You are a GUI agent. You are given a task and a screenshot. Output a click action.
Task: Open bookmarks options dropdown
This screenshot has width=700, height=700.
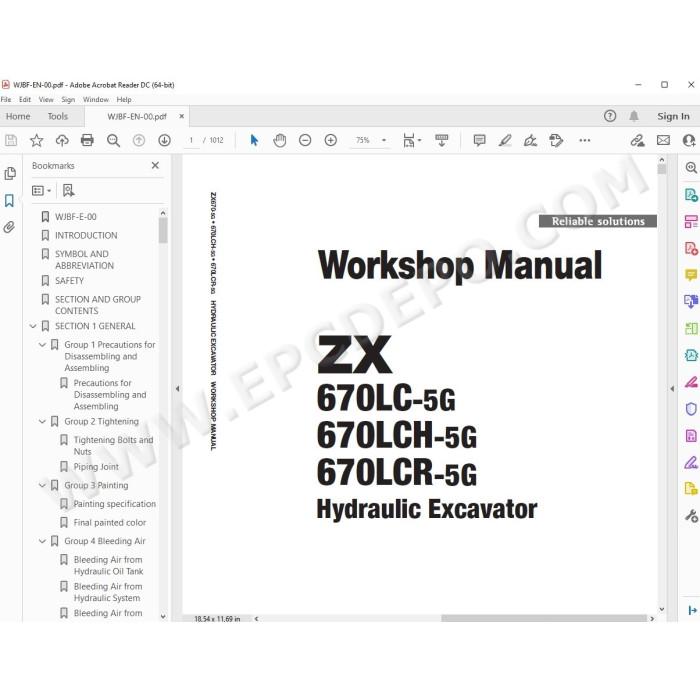pyautogui.click(x=42, y=191)
